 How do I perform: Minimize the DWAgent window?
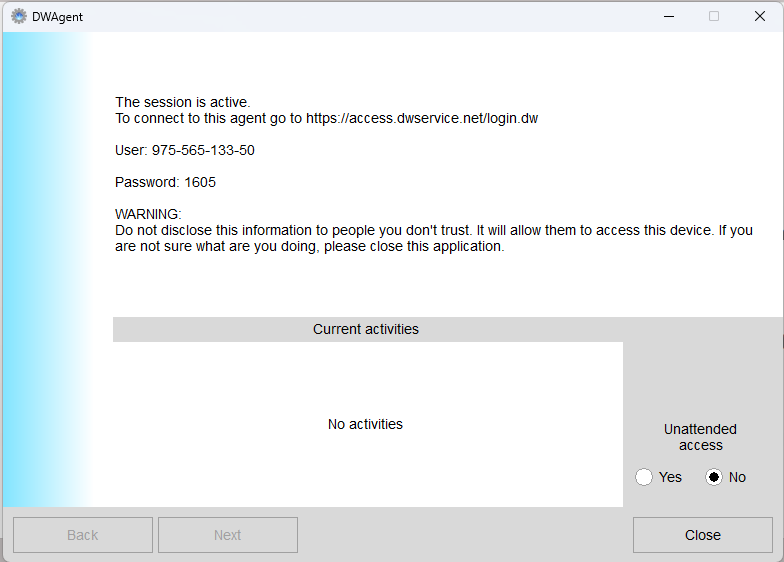coord(668,16)
